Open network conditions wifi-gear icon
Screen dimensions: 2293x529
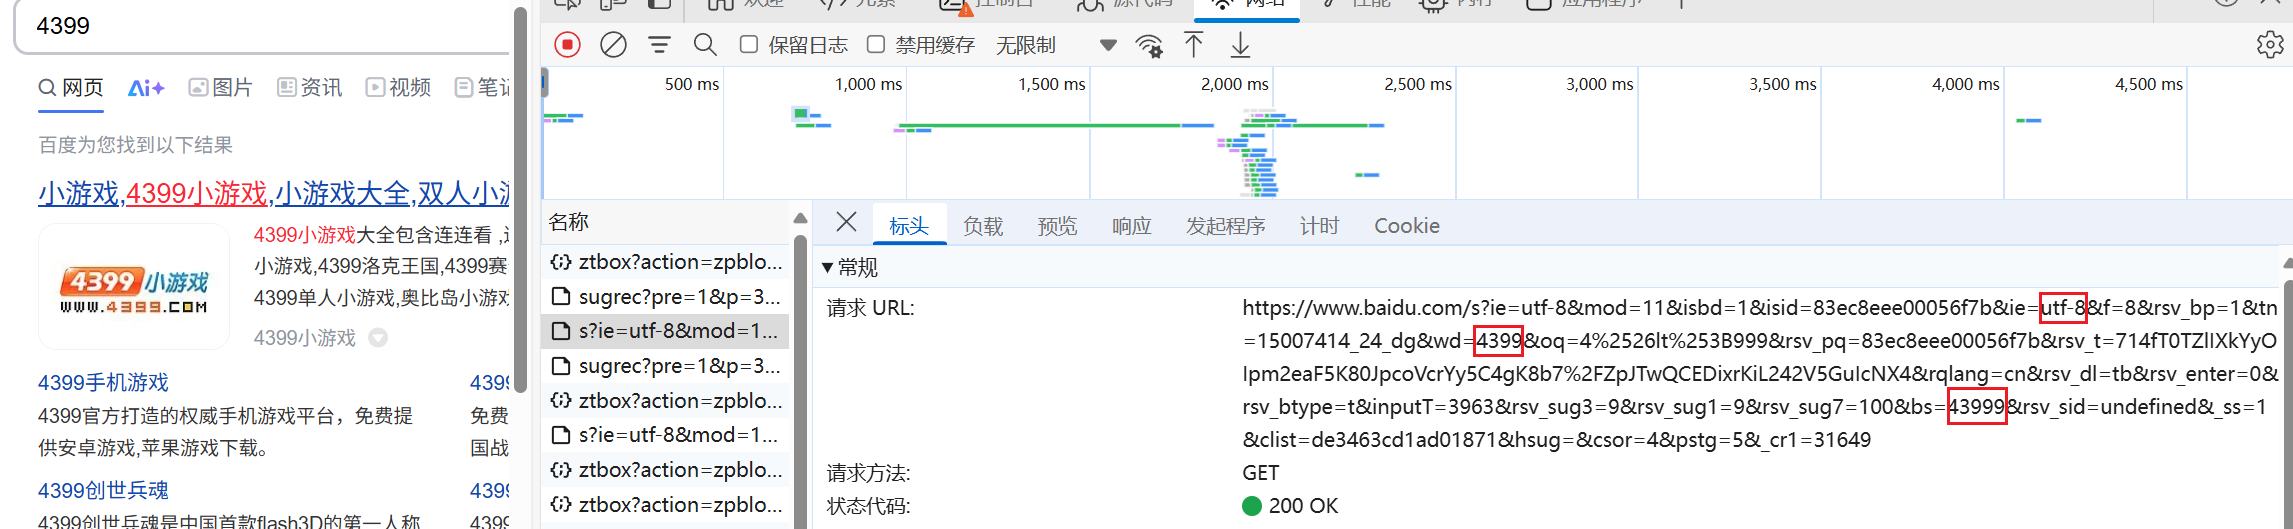[x=1149, y=46]
